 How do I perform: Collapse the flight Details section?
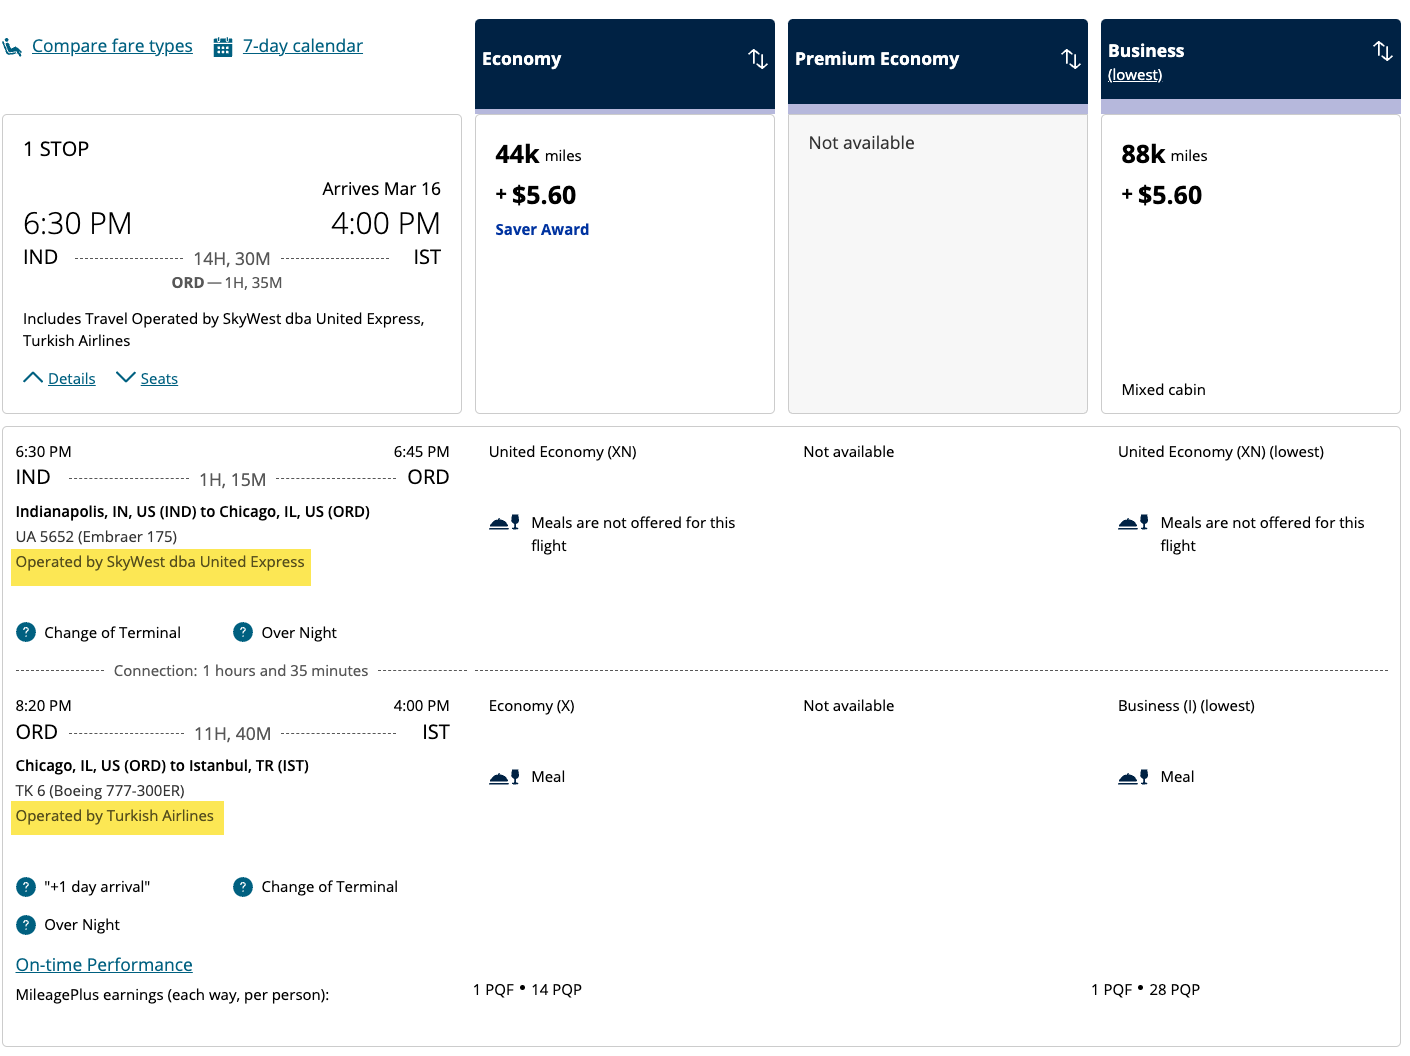click(x=59, y=378)
